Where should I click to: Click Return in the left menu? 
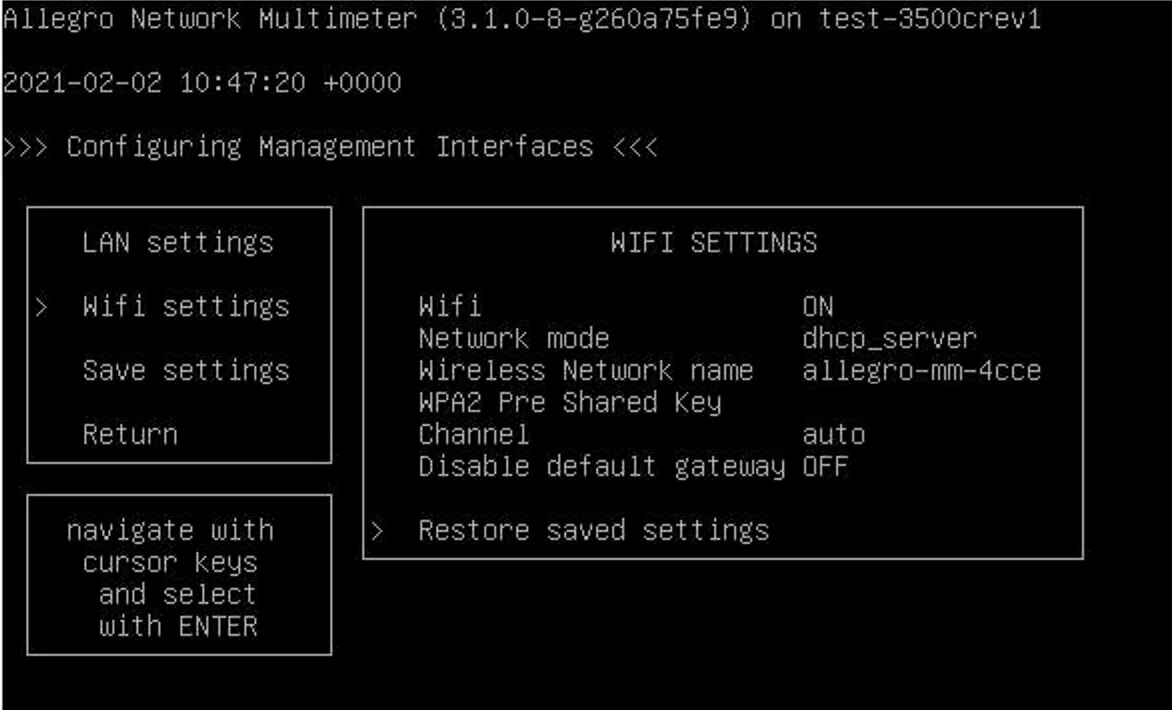[130, 434]
